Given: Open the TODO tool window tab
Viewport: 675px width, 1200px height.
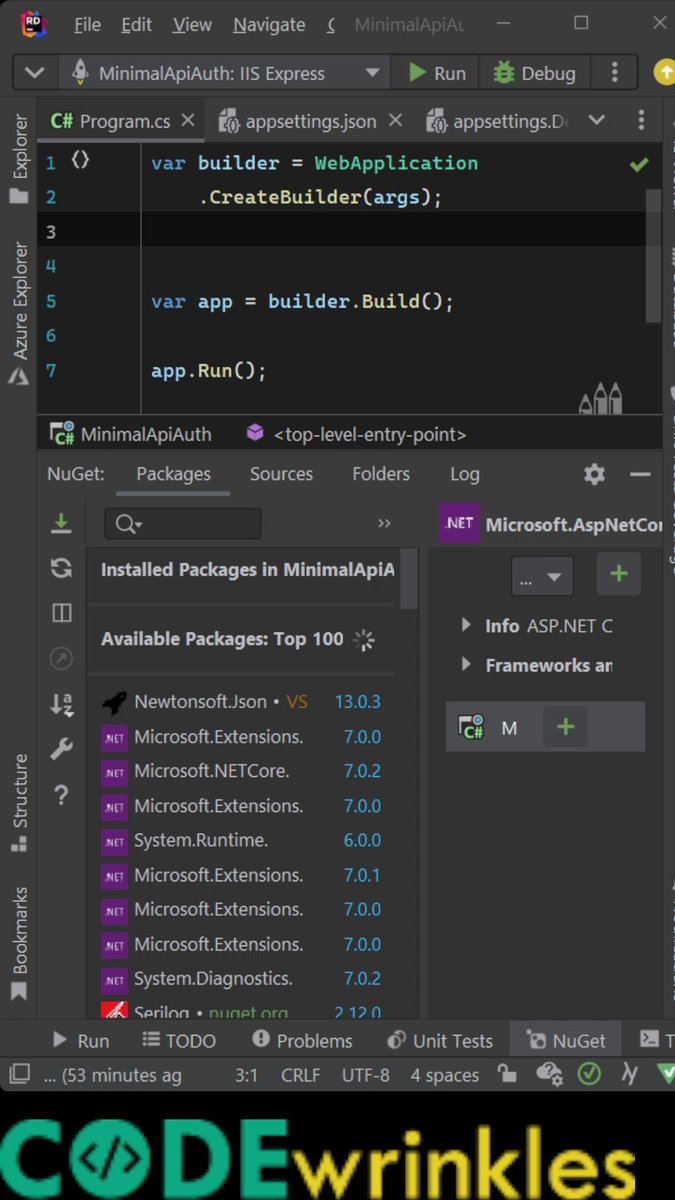Looking at the screenshot, I should coord(179,1040).
